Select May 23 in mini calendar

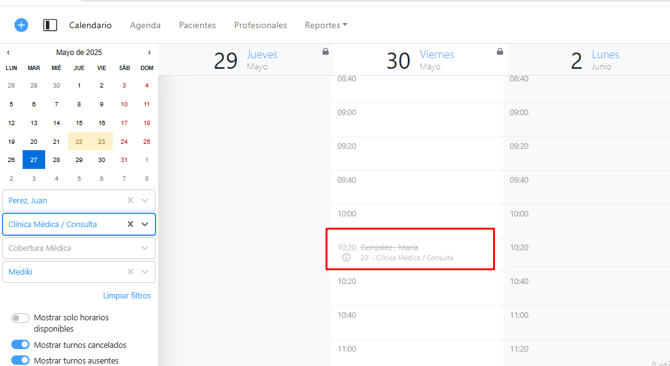pyautogui.click(x=101, y=141)
